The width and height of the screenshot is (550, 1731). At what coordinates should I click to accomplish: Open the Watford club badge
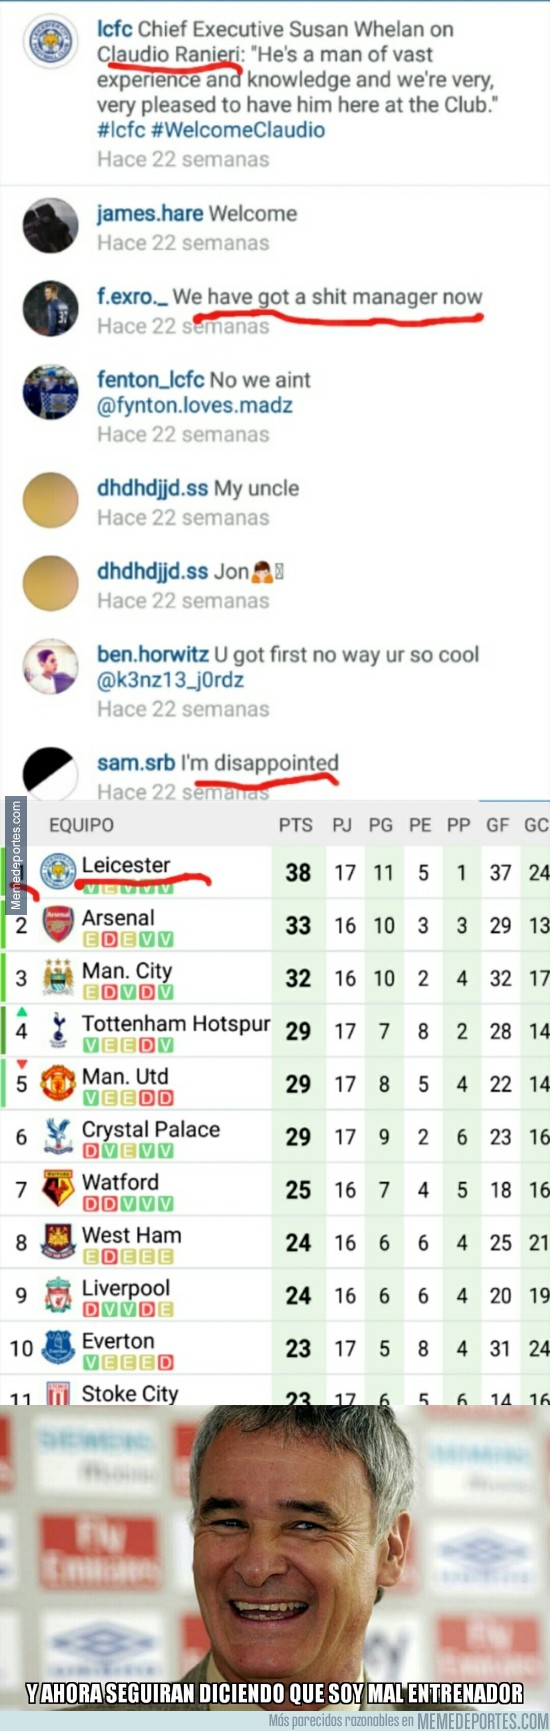point(58,1188)
